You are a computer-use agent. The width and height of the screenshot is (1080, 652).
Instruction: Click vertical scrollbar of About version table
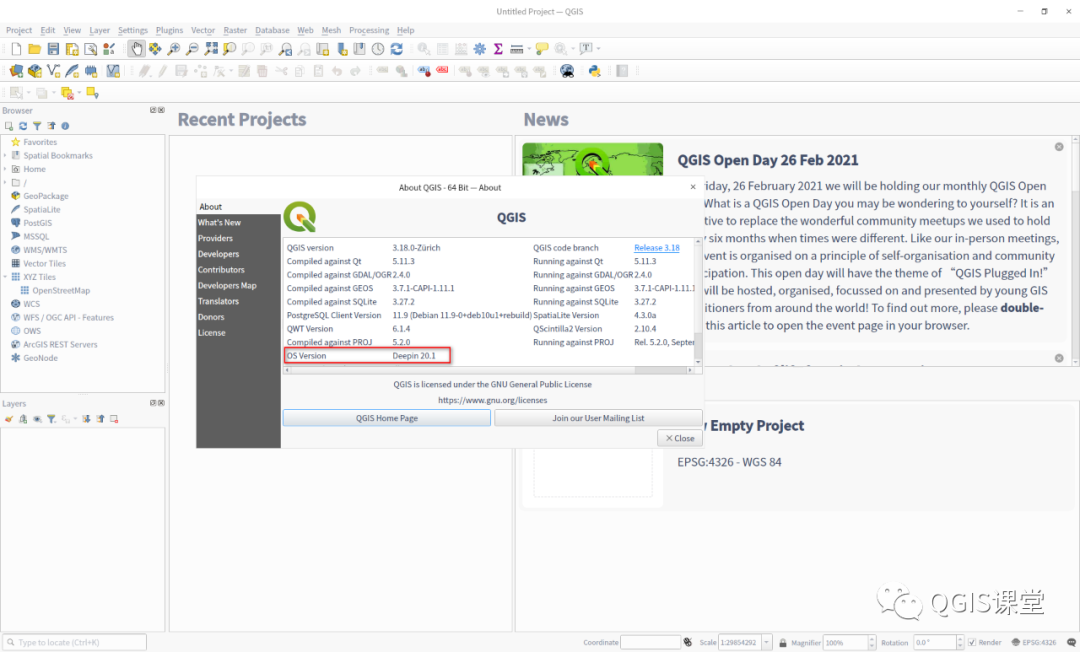(698, 301)
